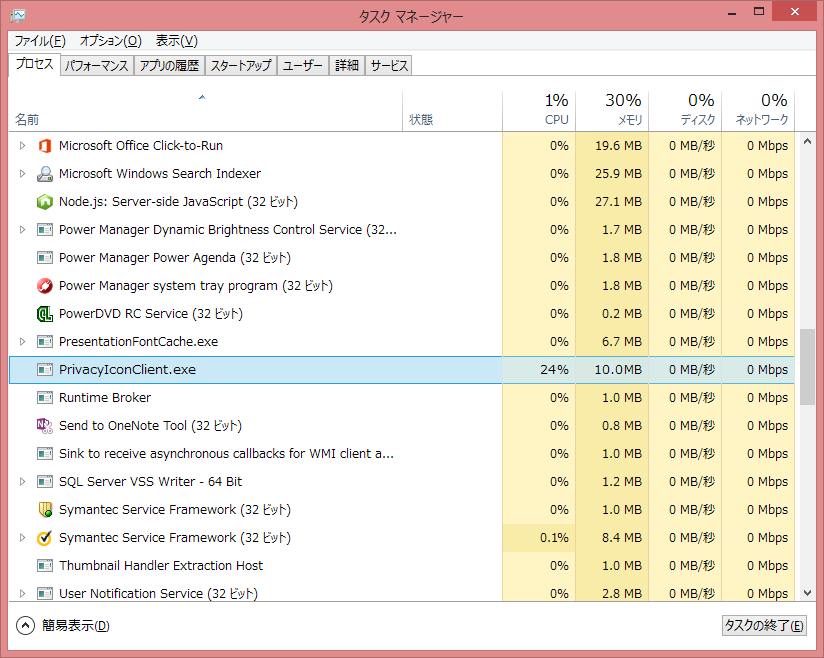Click the Microsoft Office Click-to-Run icon
824x658 pixels.
point(44,146)
